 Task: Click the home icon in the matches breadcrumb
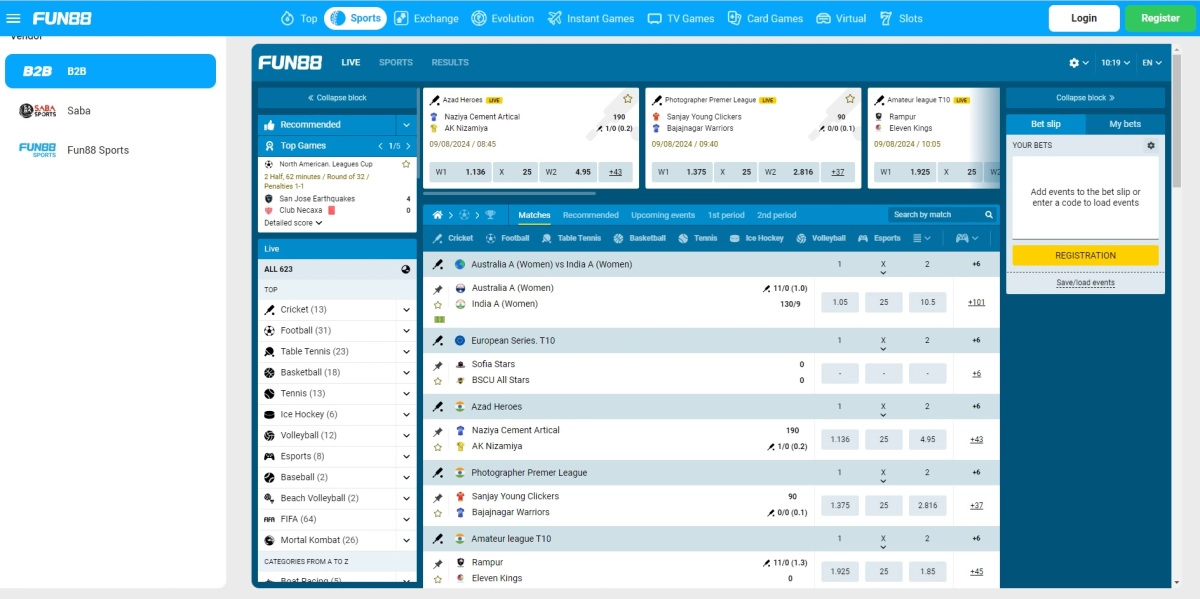click(437, 215)
